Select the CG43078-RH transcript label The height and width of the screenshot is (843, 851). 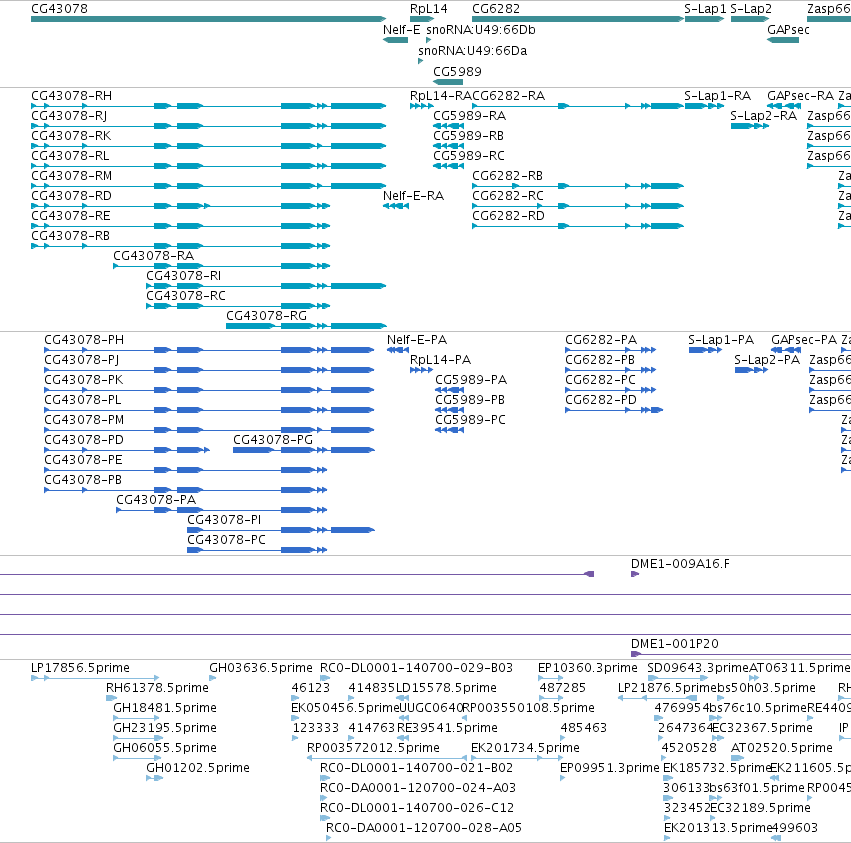coord(72,96)
